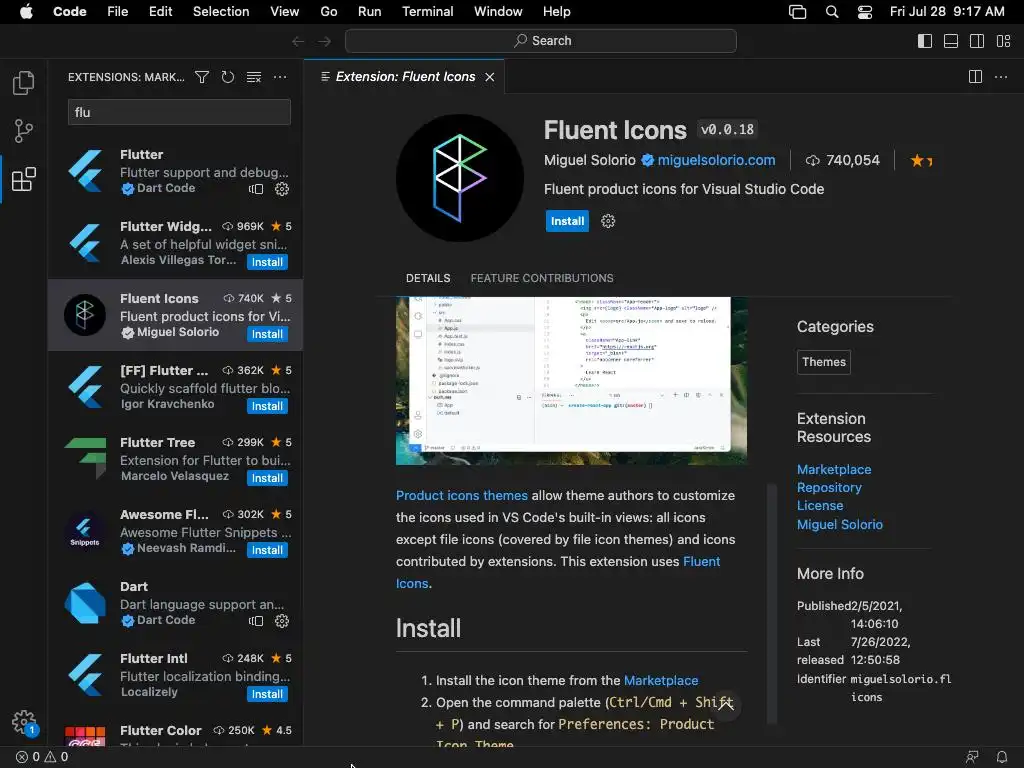
Task: Click the 740,054 install count
Action: pos(842,160)
